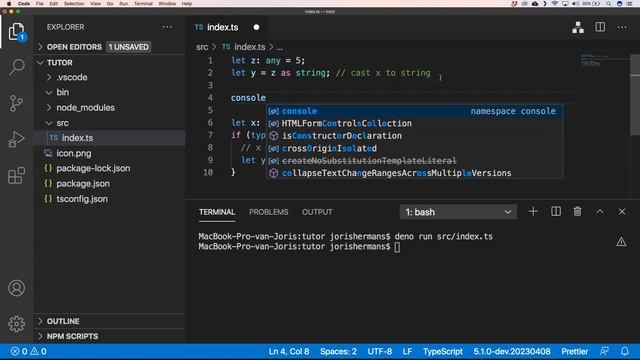Maximize the terminal panel with up chevron
640x360 pixels.
pyautogui.click(x=600, y=211)
